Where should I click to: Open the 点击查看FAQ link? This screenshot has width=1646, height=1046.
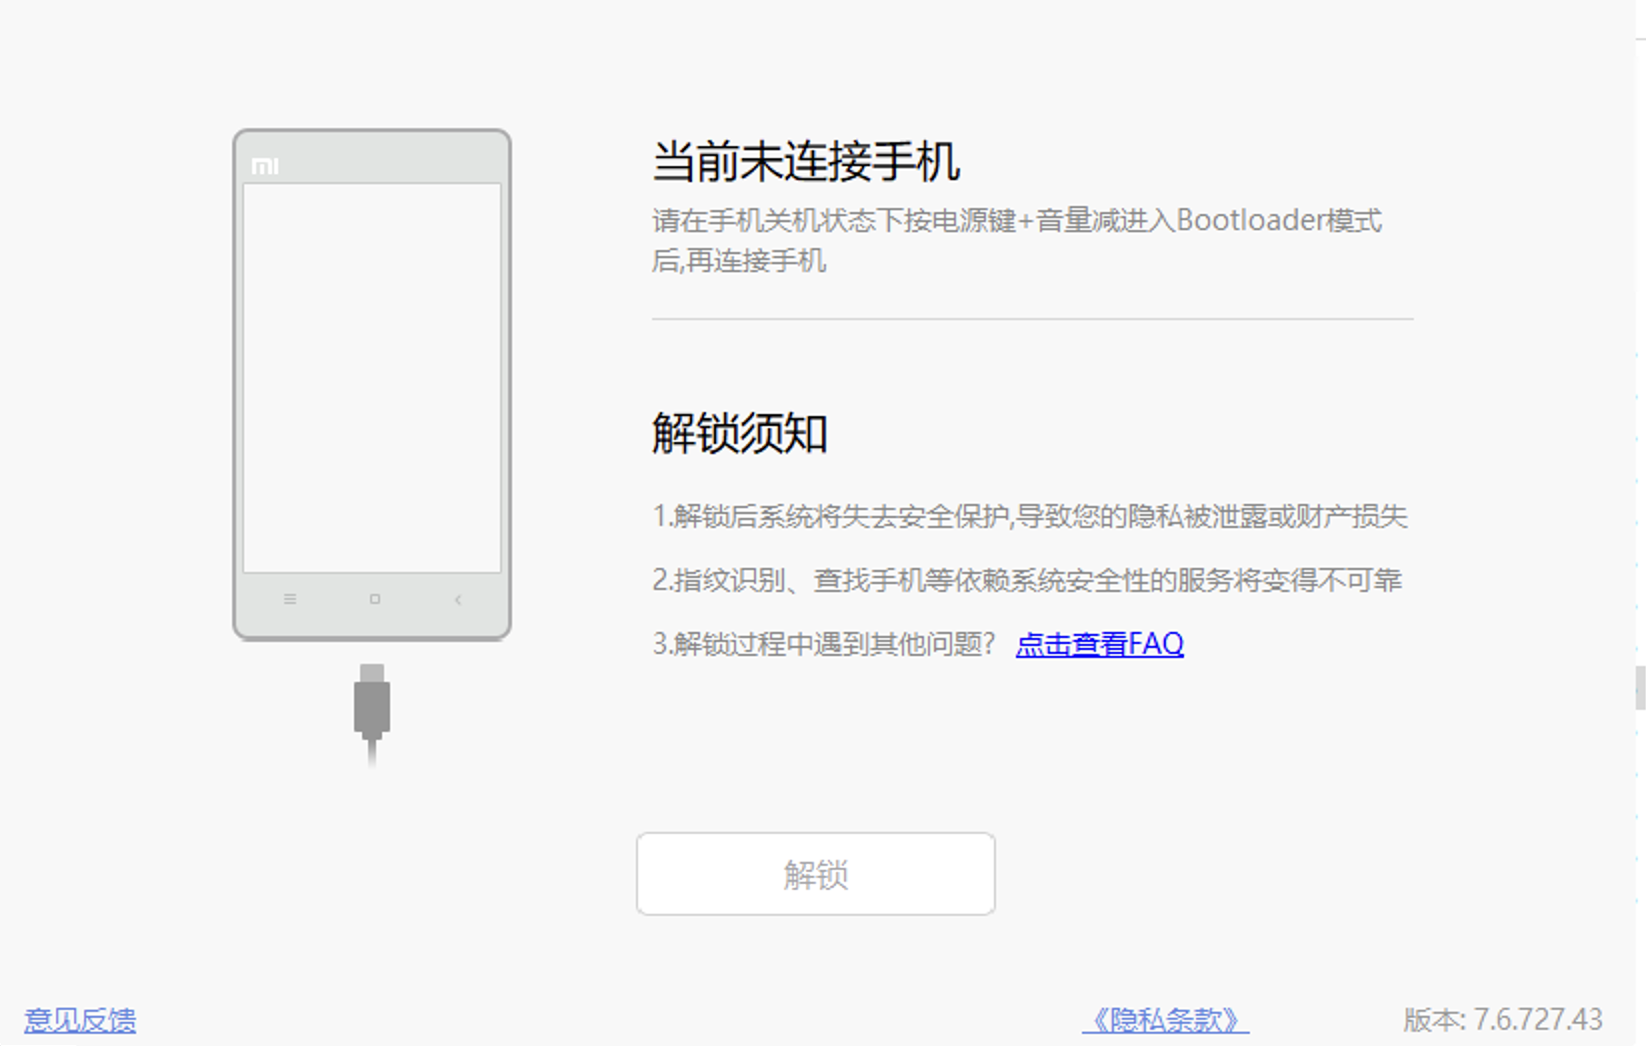pos(1100,644)
